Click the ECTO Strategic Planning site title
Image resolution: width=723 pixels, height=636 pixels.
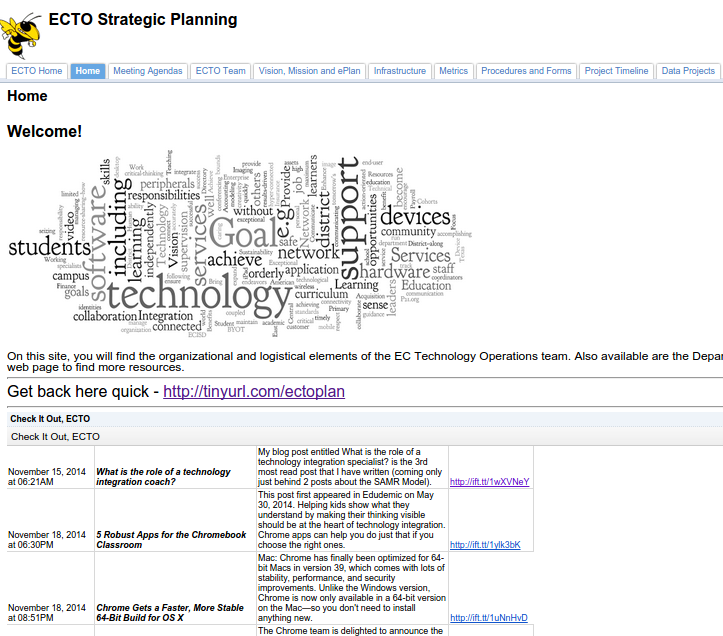pos(143,19)
